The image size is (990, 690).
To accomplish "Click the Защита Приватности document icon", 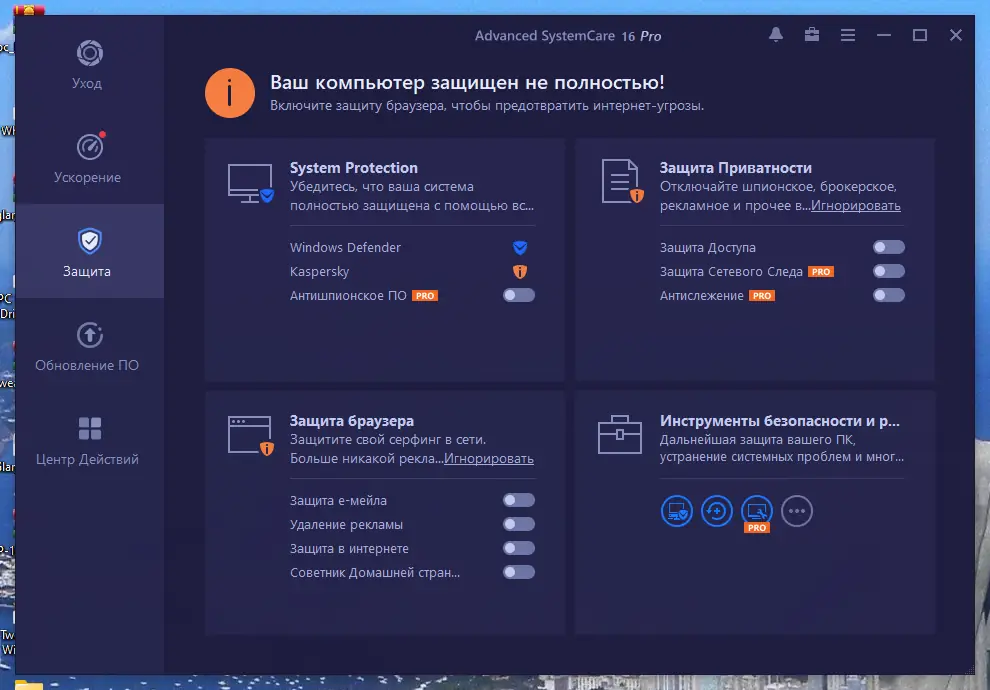I will coord(622,181).
